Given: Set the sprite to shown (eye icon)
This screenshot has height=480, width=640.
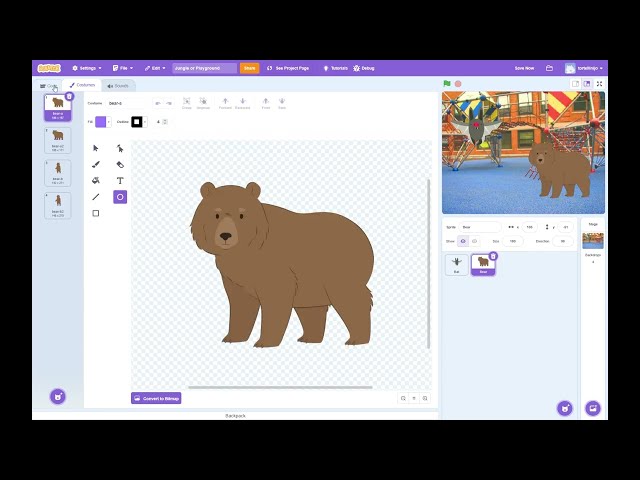Looking at the screenshot, I should (463, 241).
